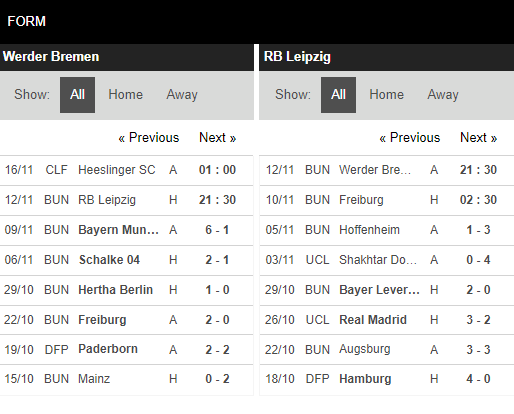
Task: Switch Werder Bremen form to Home
Action: click(x=125, y=95)
